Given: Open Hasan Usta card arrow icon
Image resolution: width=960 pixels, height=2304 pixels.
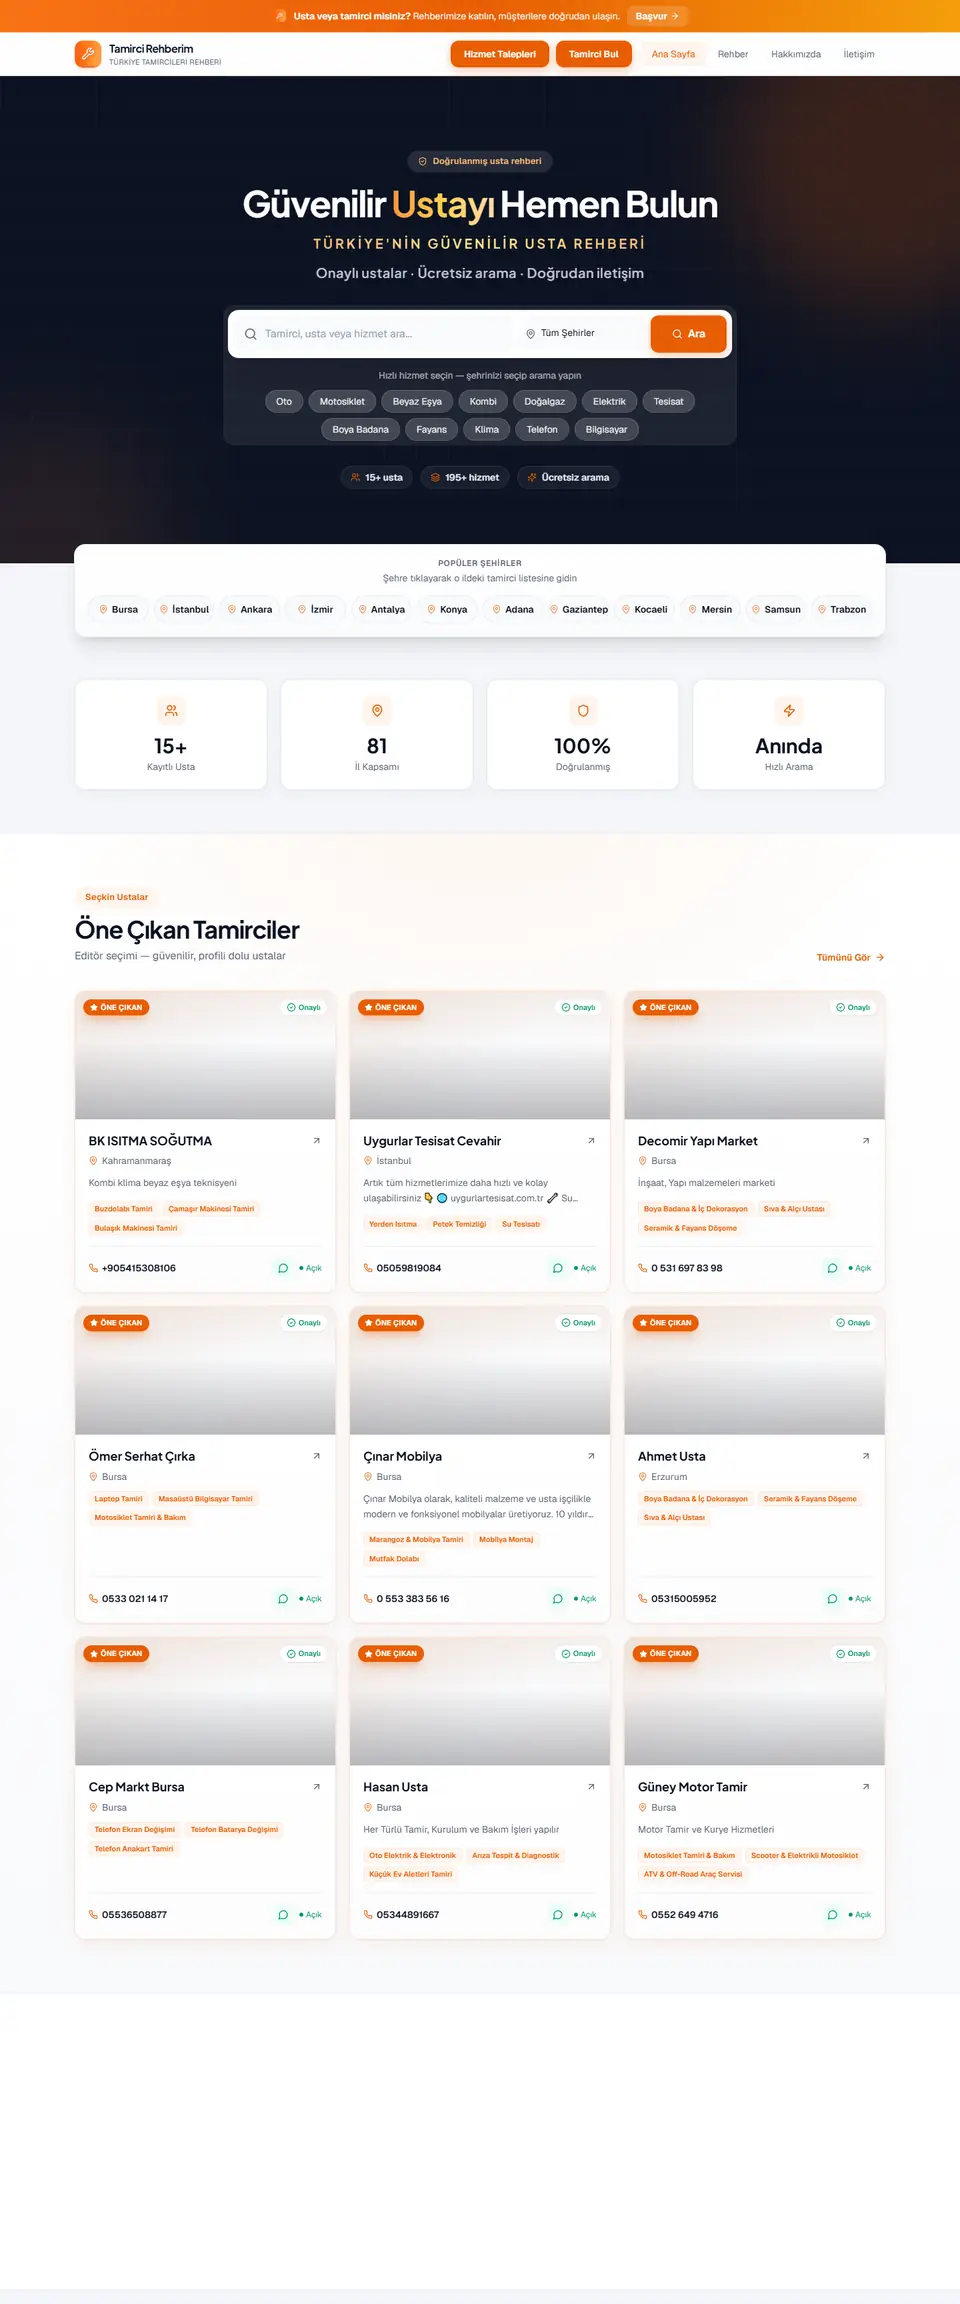Looking at the screenshot, I should [x=591, y=1787].
